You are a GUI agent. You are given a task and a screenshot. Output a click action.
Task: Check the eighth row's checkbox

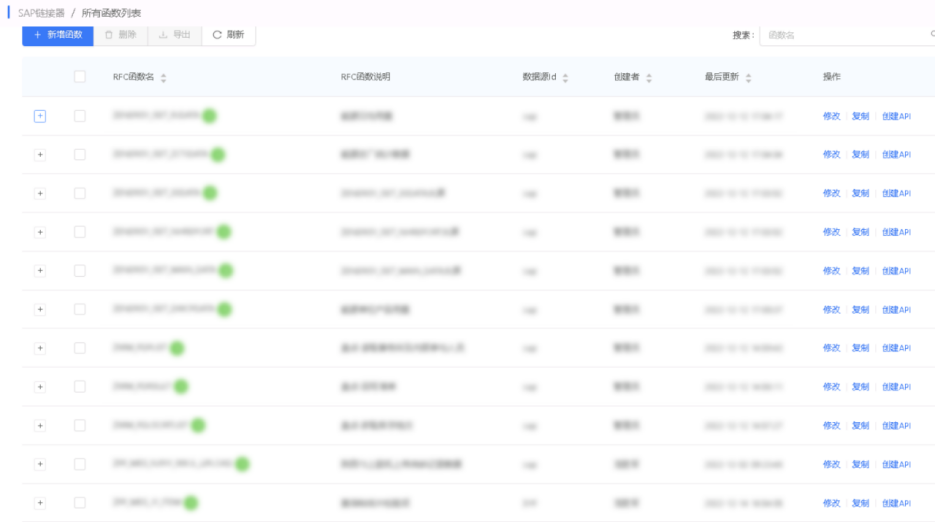click(x=80, y=386)
